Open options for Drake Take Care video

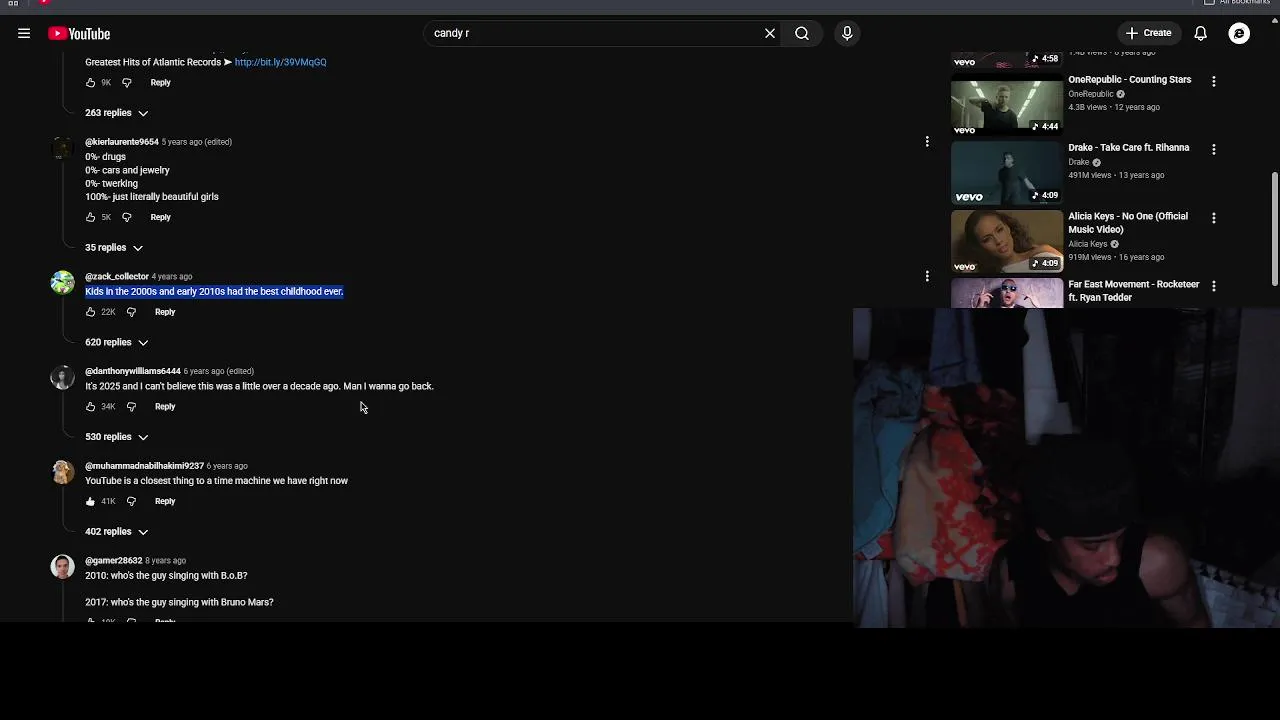(x=1214, y=149)
